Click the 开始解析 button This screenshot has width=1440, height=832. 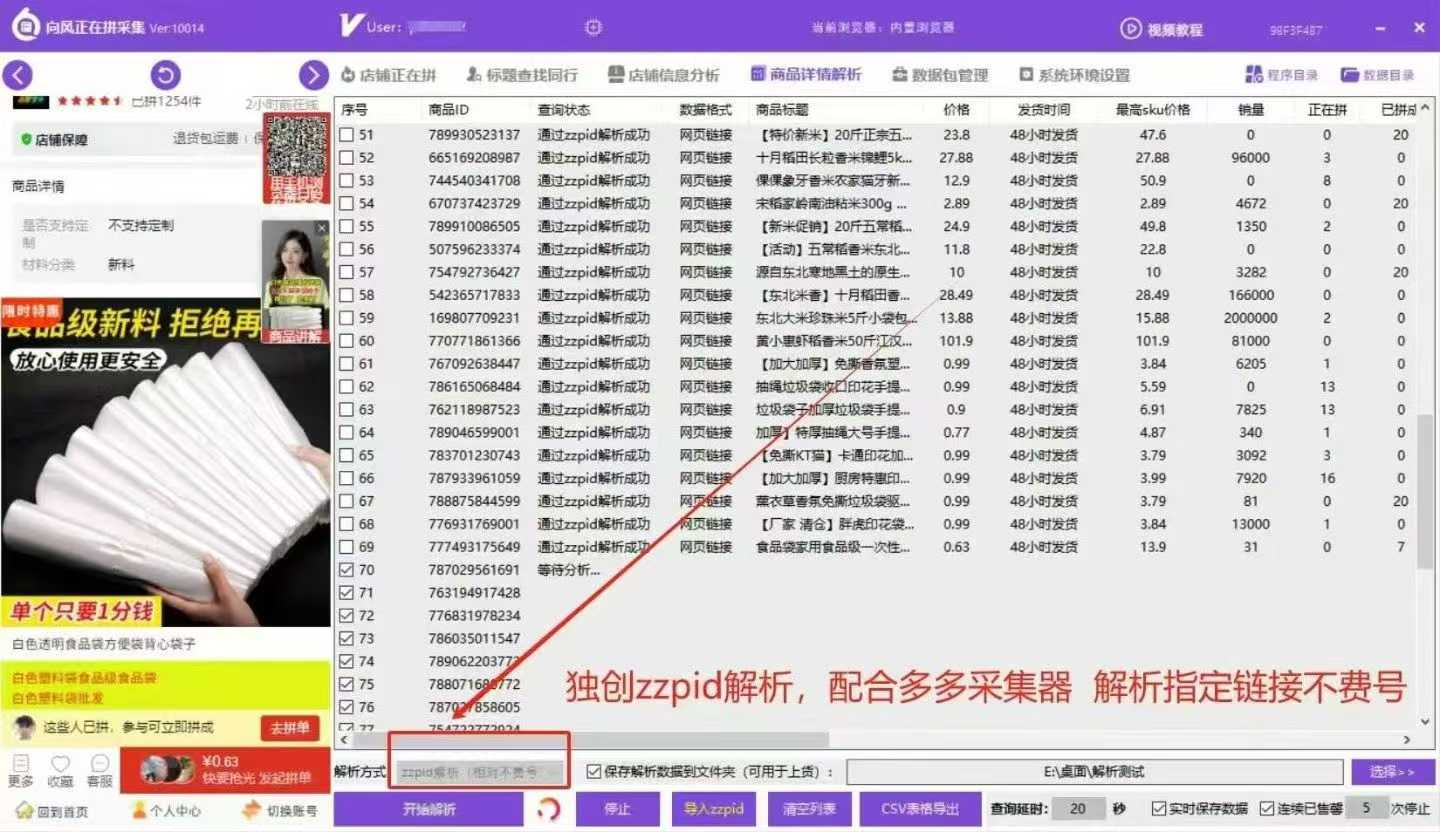429,809
